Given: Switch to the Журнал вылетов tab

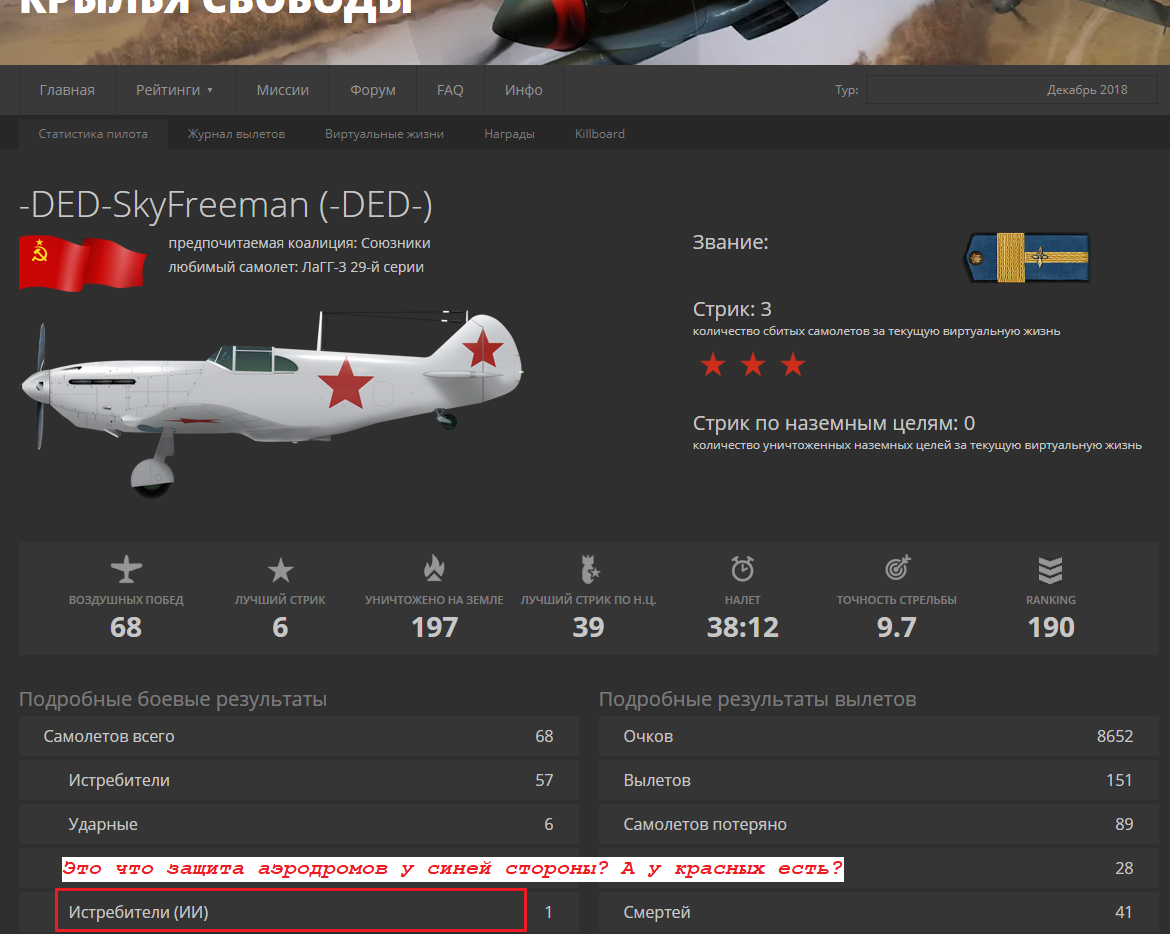Looking at the screenshot, I should point(237,134).
